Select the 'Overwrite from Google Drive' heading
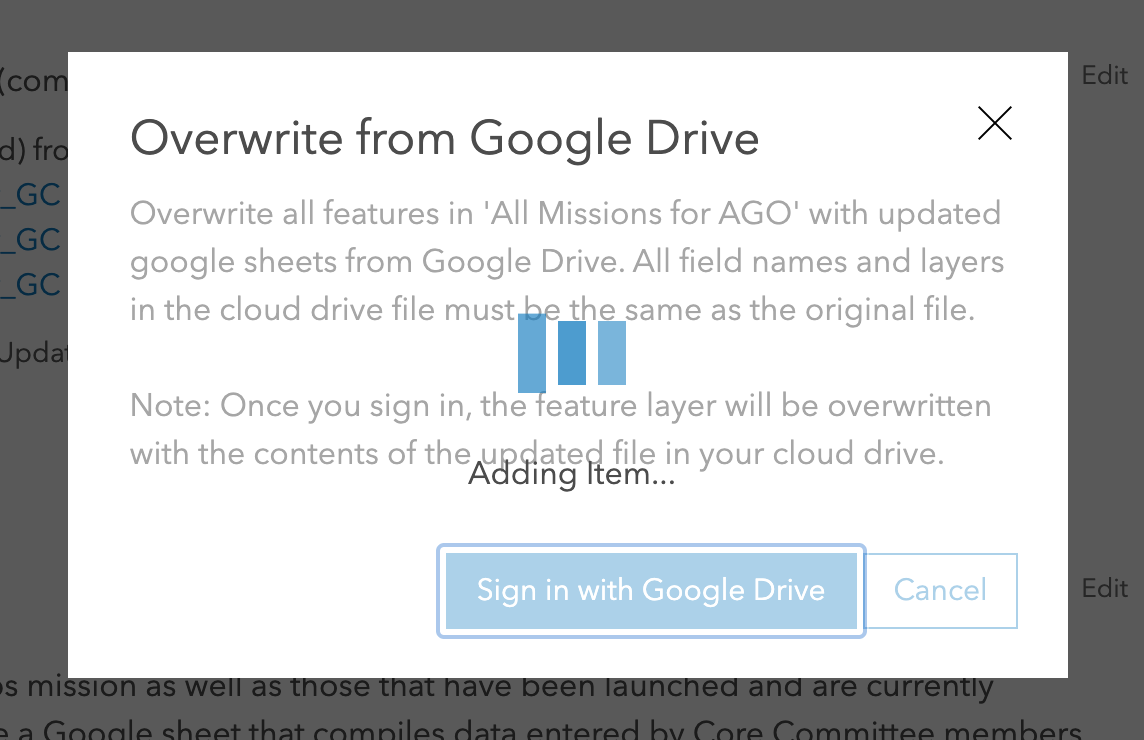Viewport: 1144px width, 740px height. (x=444, y=139)
